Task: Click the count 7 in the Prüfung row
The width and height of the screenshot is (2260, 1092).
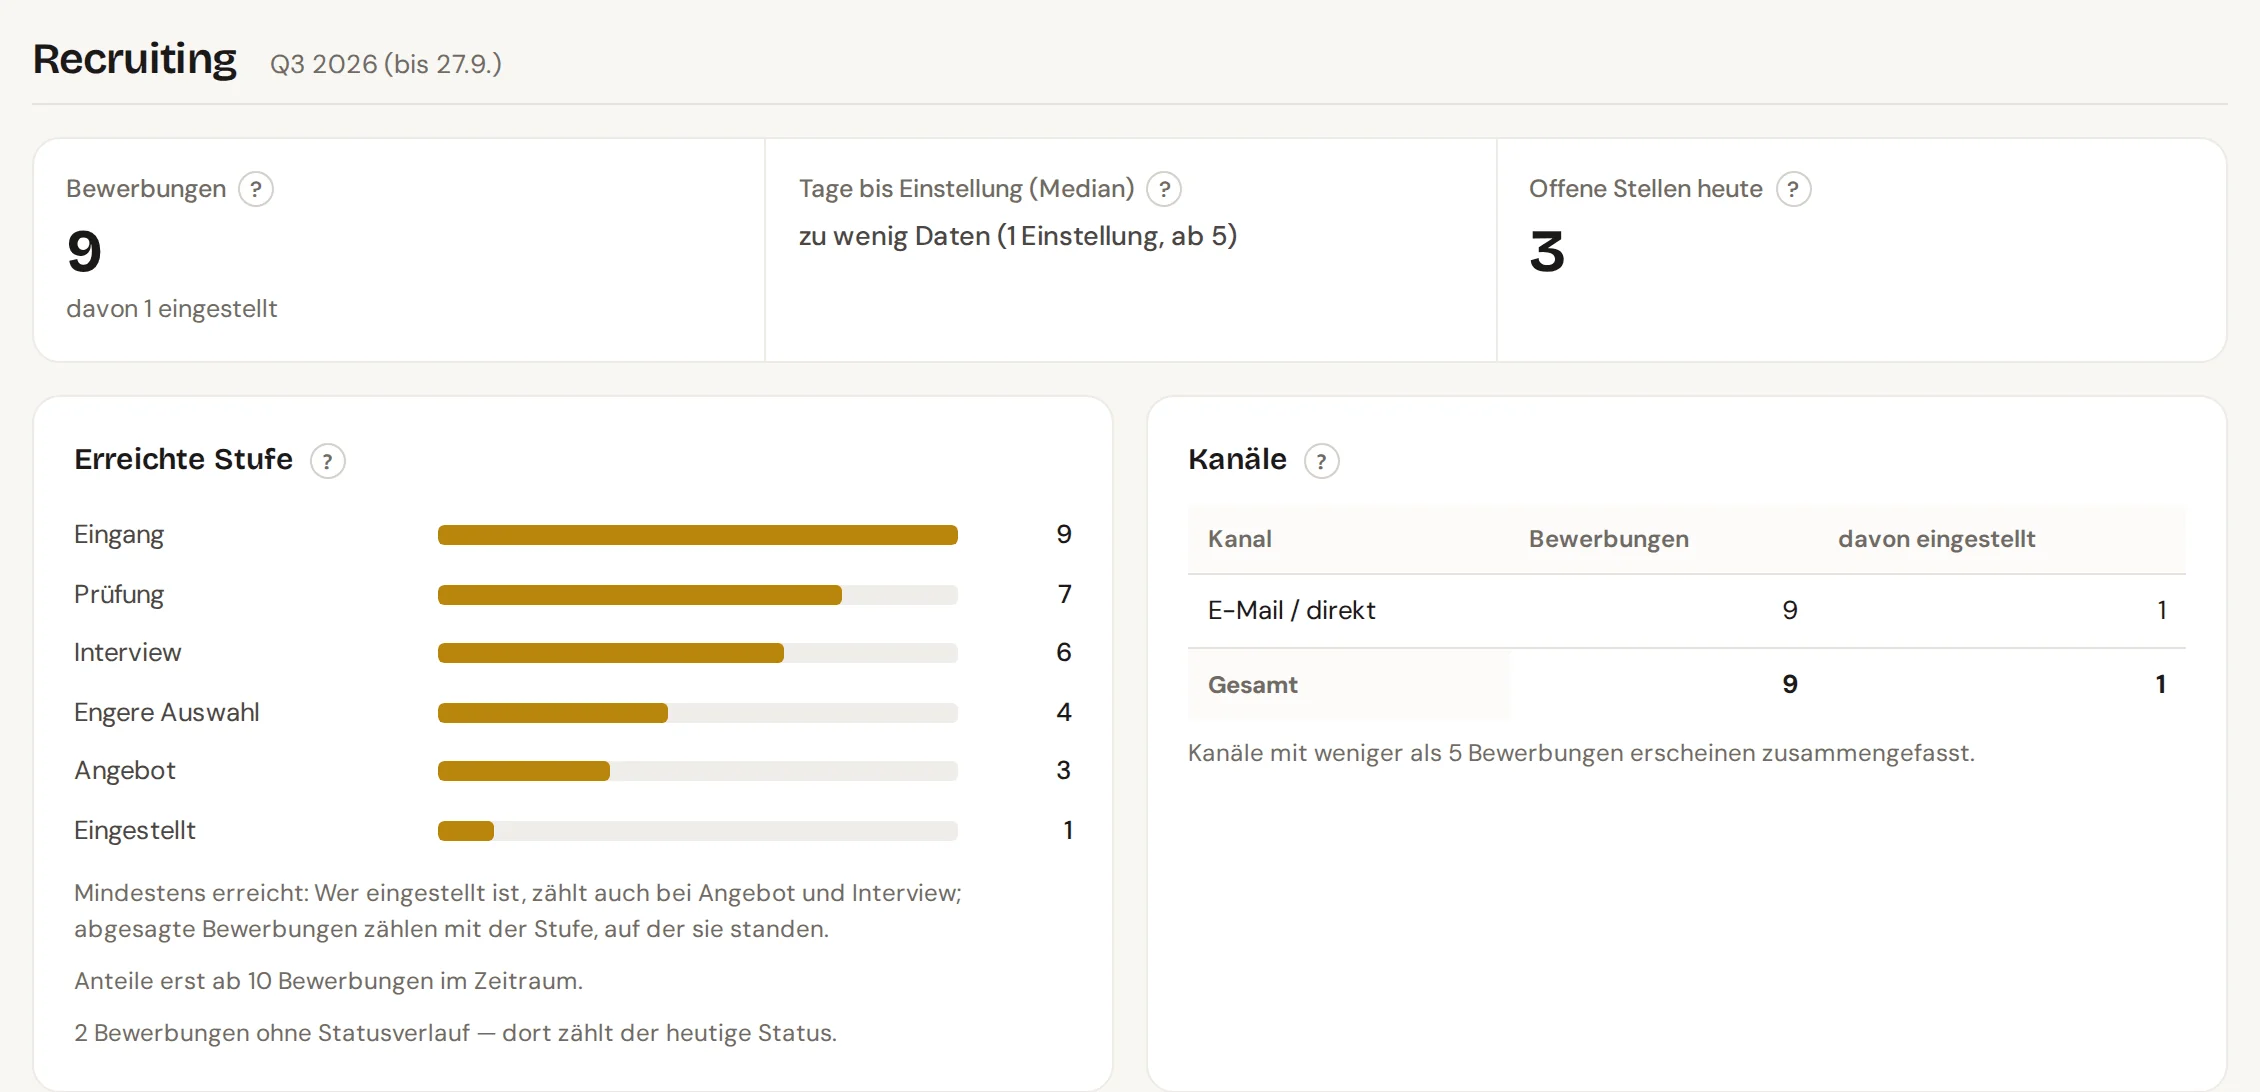Action: pos(1065,595)
